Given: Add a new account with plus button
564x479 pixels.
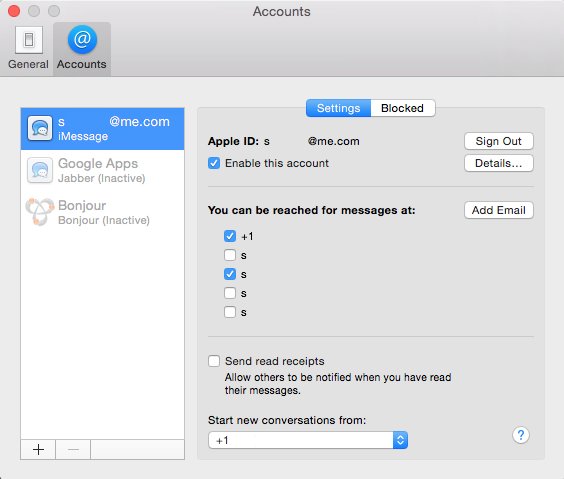Looking at the screenshot, I should tap(38, 450).
